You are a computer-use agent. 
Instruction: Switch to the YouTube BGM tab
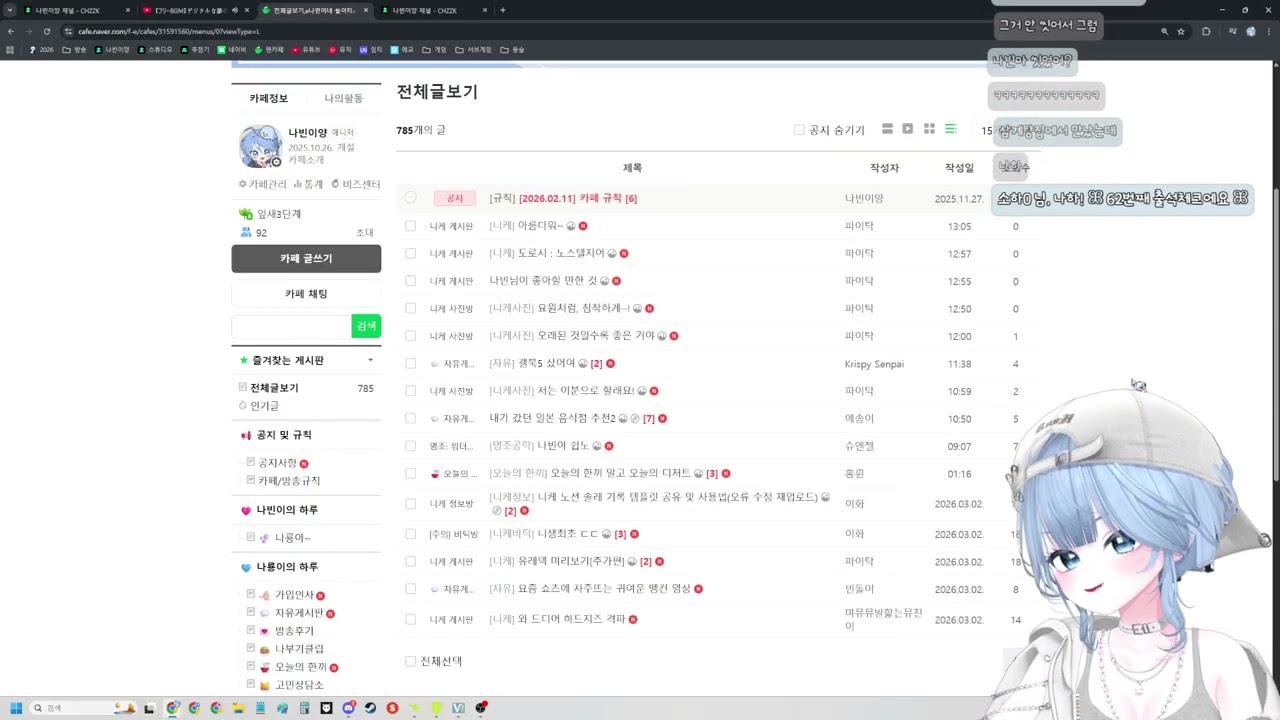[194, 10]
